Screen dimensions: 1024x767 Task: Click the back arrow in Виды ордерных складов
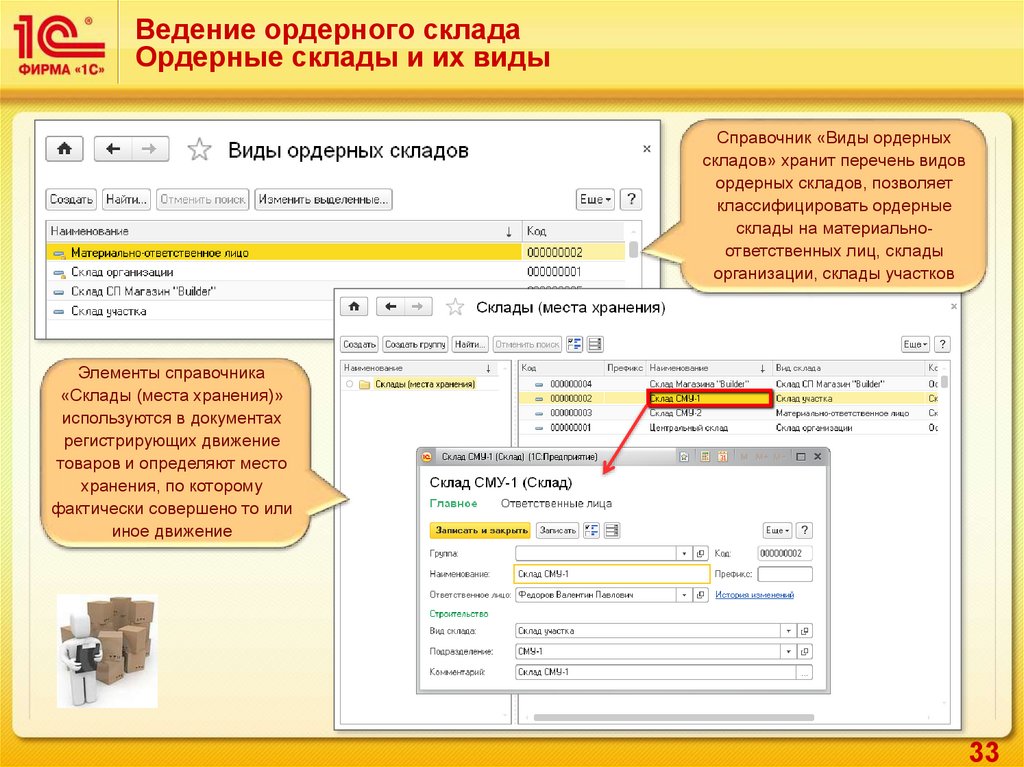pyautogui.click(x=114, y=149)
